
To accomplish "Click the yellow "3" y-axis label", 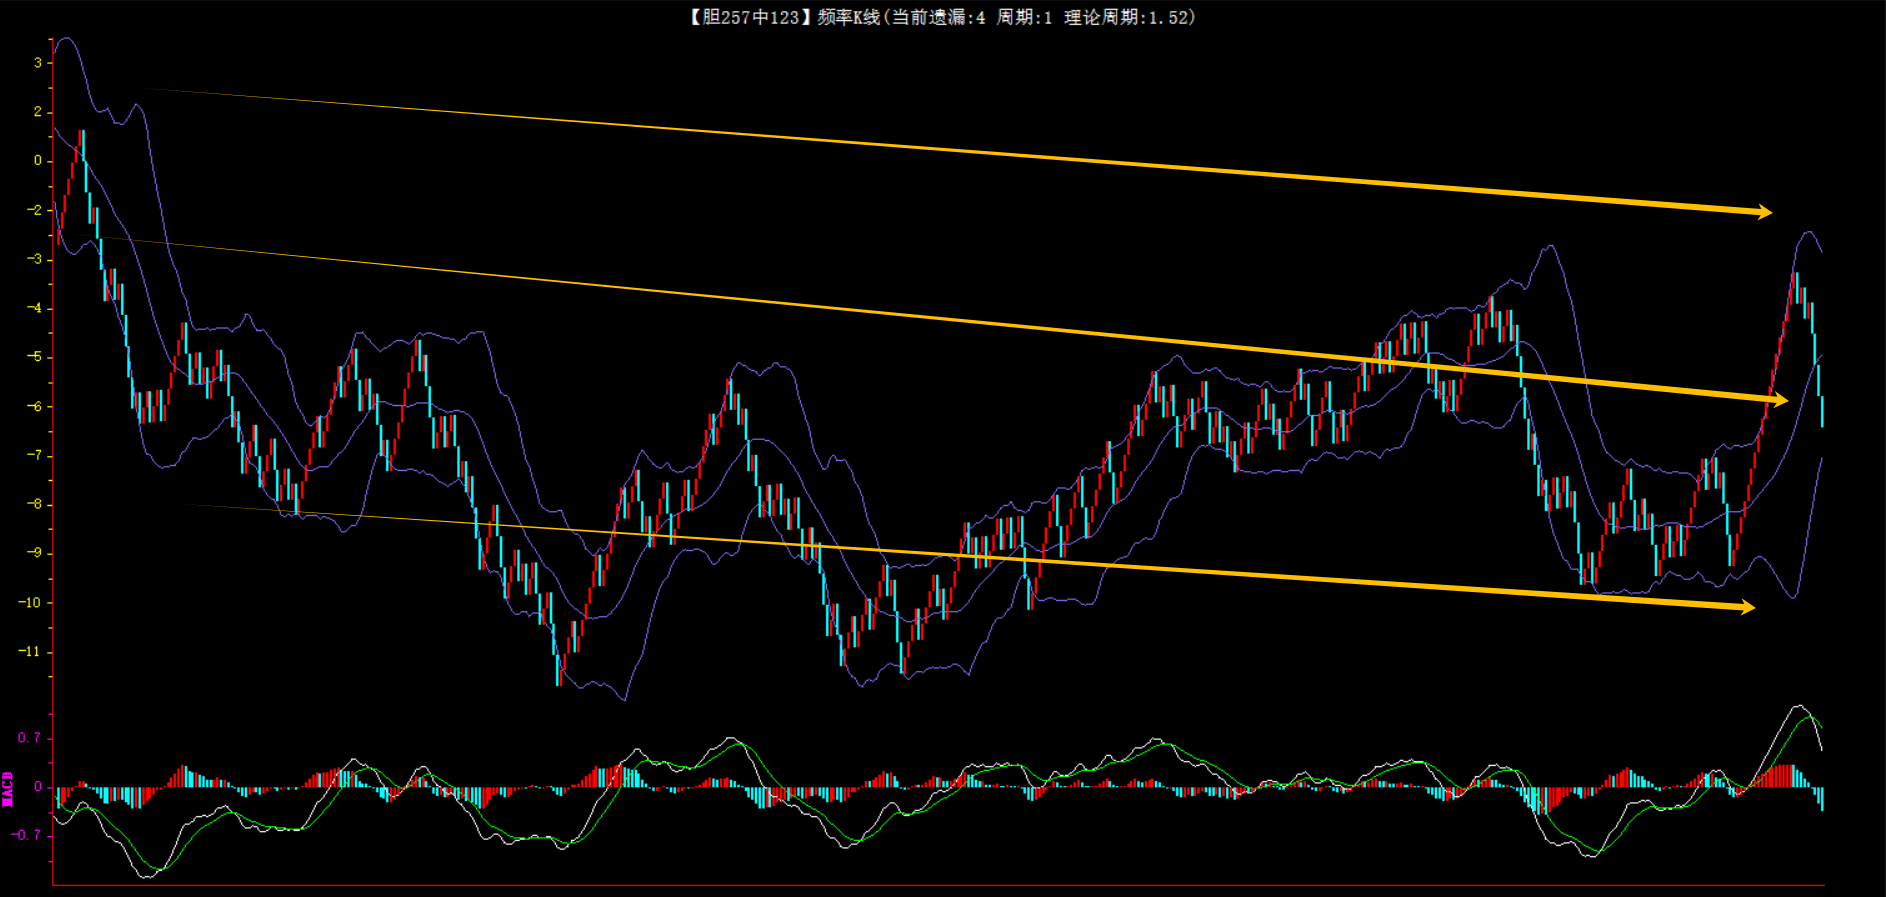I will (38, 63).
